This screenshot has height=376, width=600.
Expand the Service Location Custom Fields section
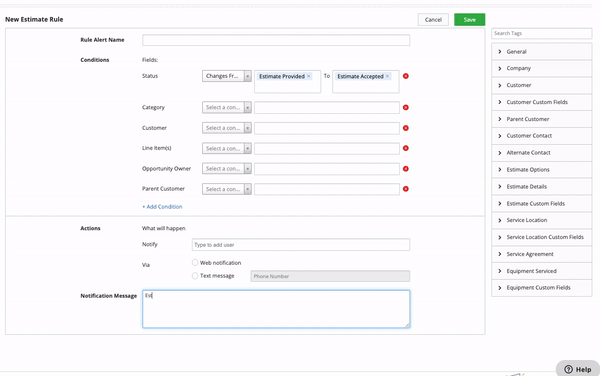[541, 237]
